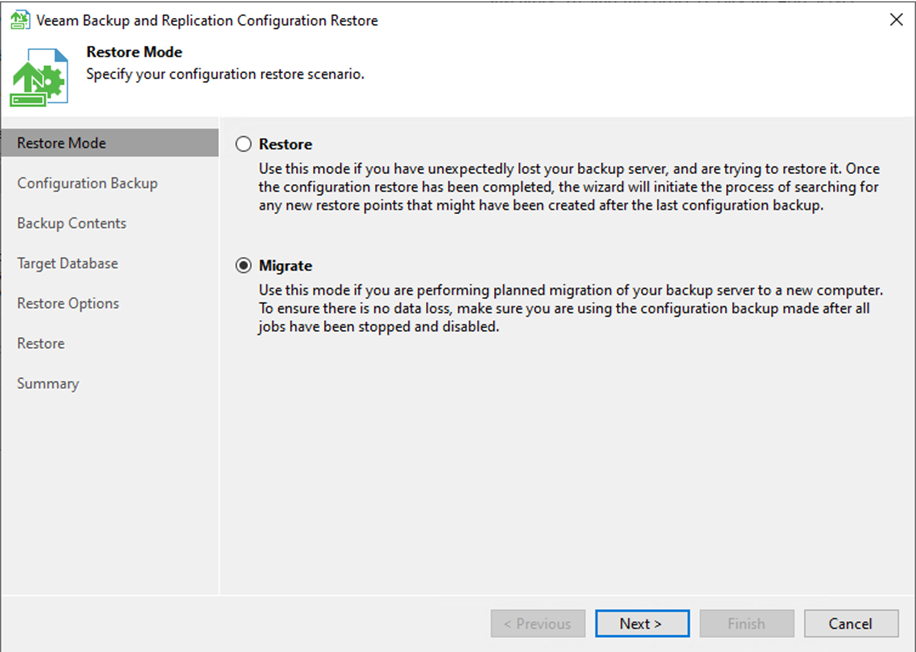The height and width of the screenshot is (652, 916).
Task: Select the Migrate radio button
Action: [244, 266]
